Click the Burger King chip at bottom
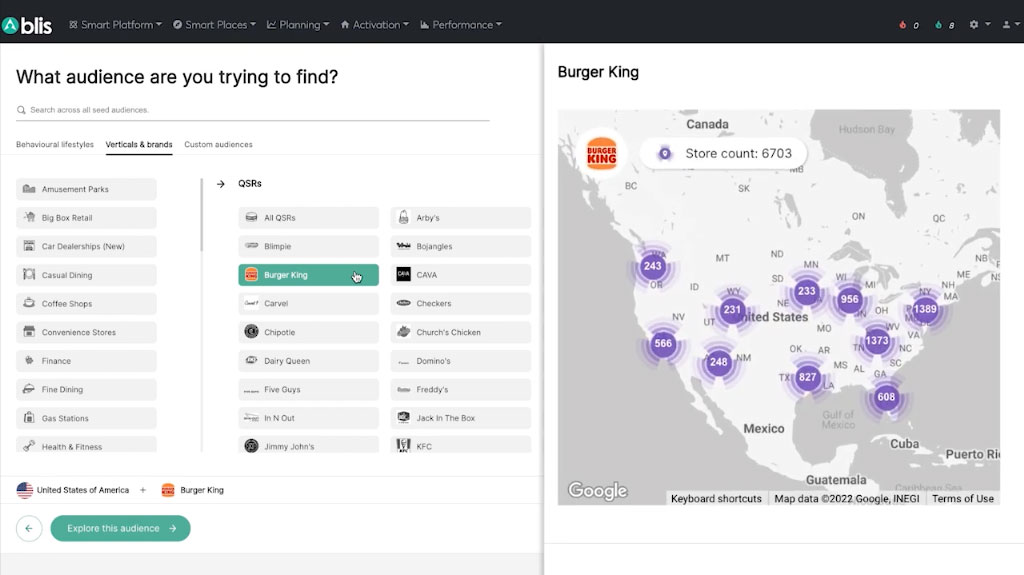 pos(193,490)
